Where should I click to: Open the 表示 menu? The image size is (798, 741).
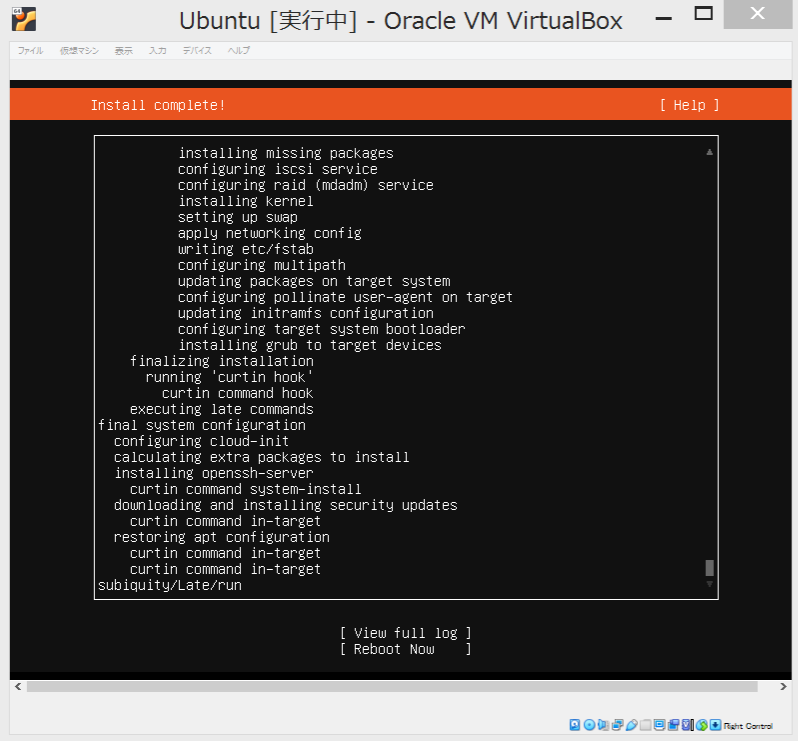tap(123, 50)
